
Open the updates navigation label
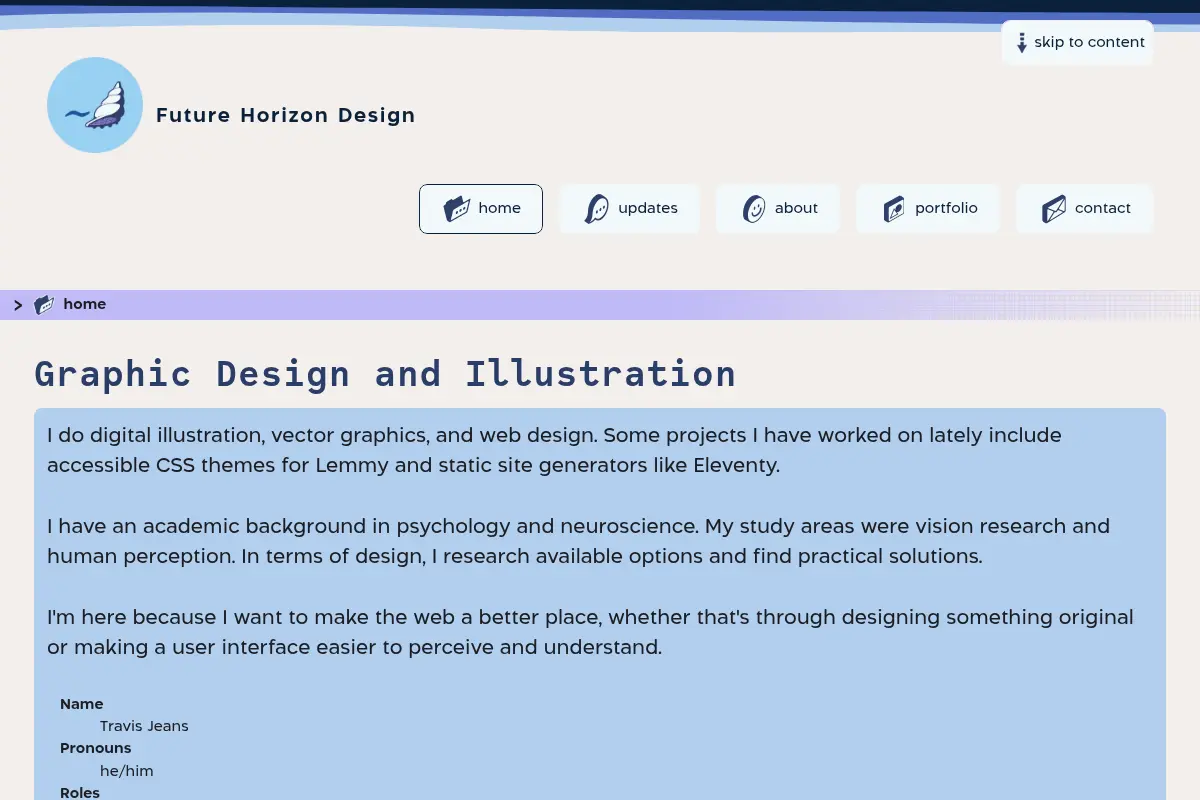648,208
